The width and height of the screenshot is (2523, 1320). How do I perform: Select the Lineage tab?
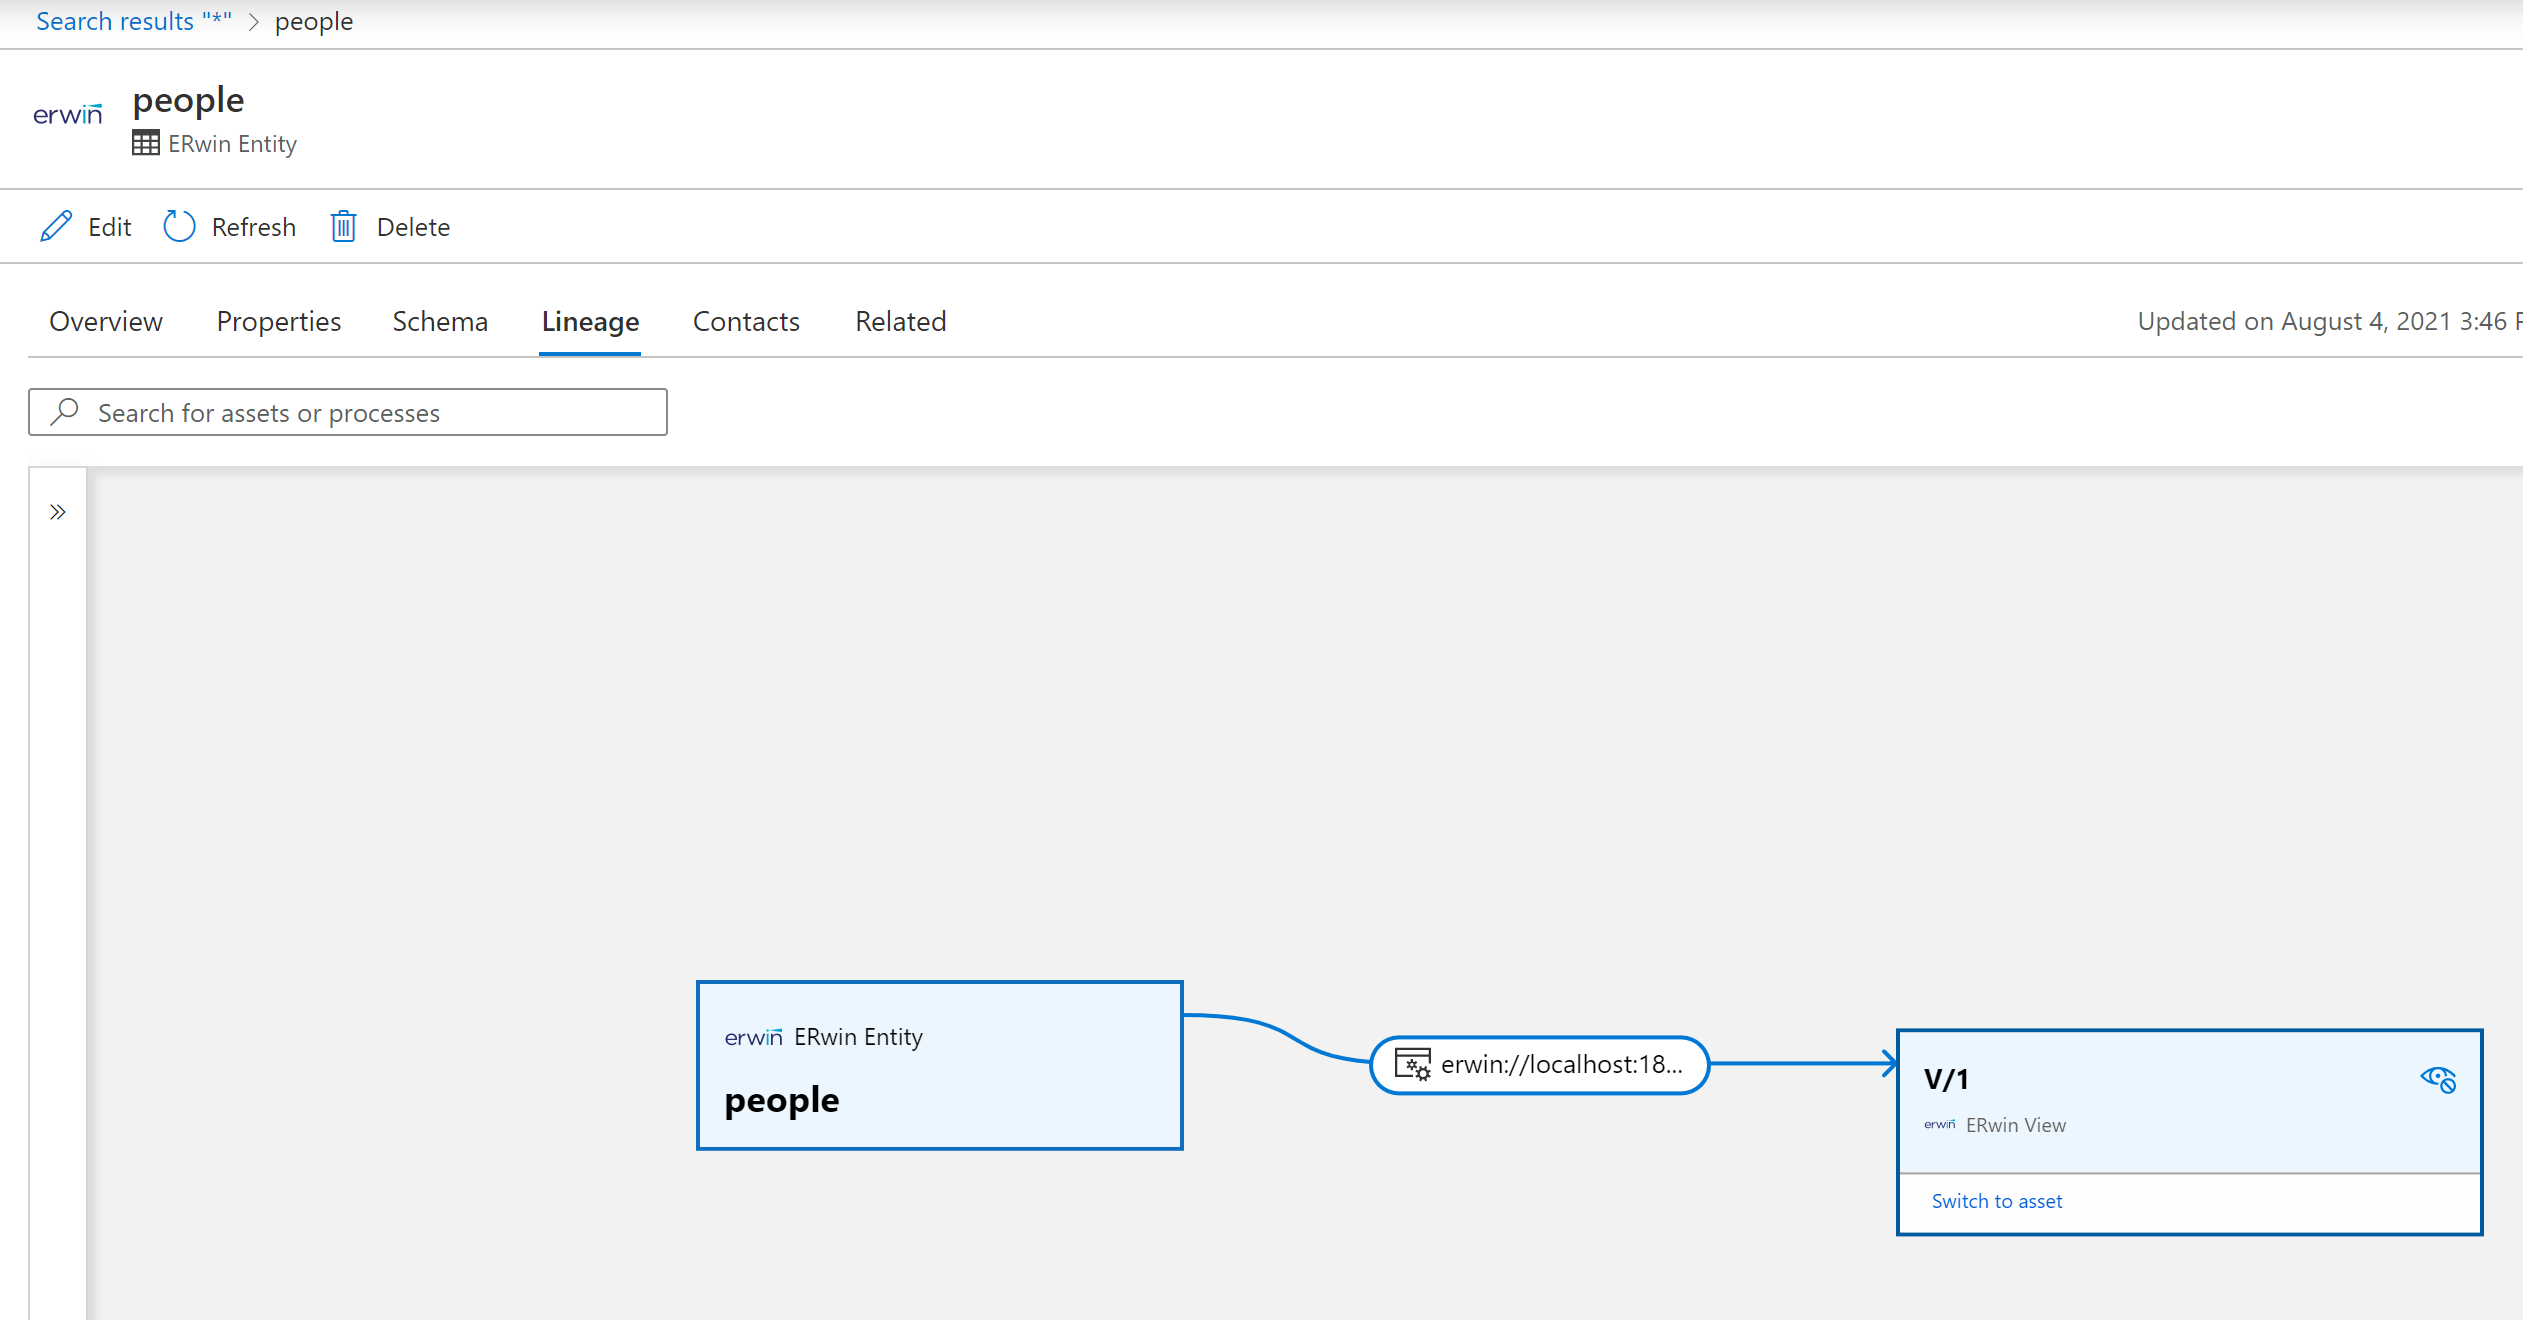pyautogui.click(x=591, y=320)
